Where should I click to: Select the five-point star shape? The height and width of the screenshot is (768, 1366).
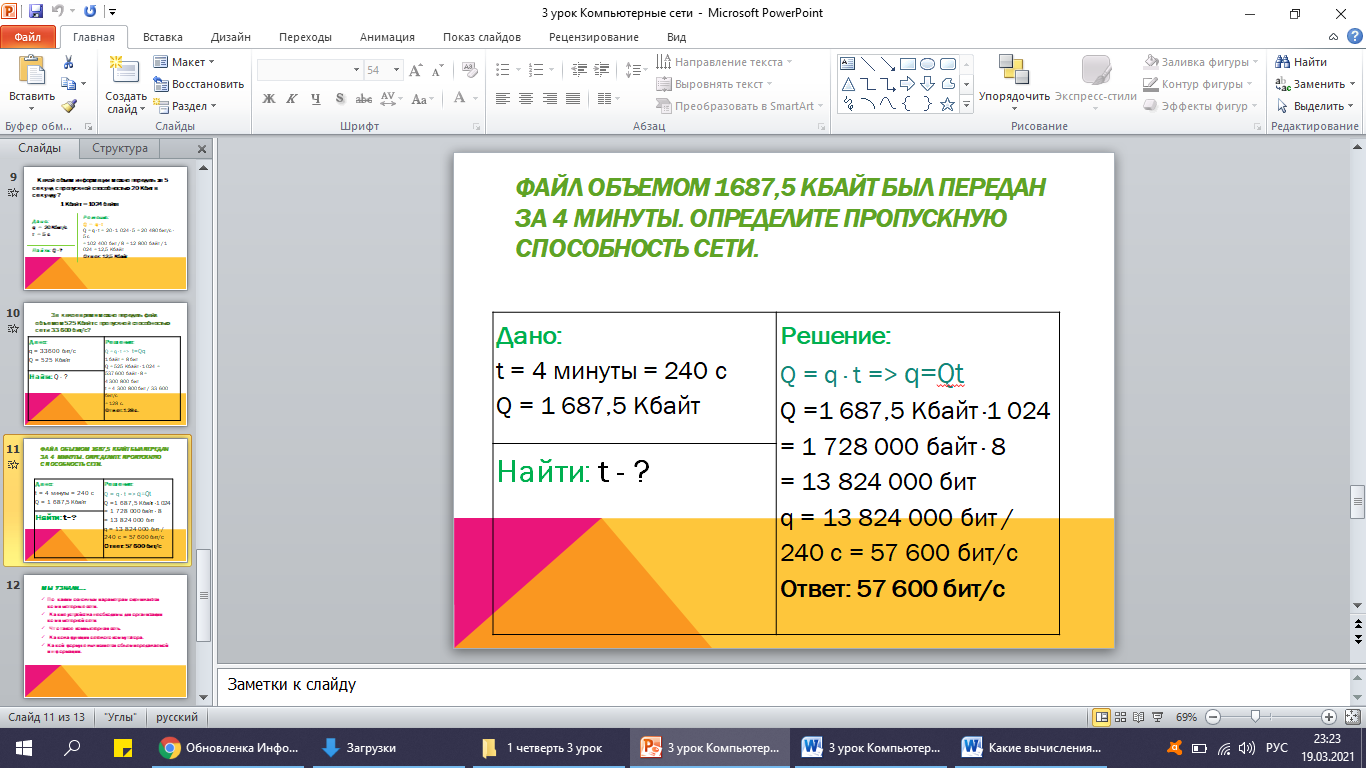point(947,103)
